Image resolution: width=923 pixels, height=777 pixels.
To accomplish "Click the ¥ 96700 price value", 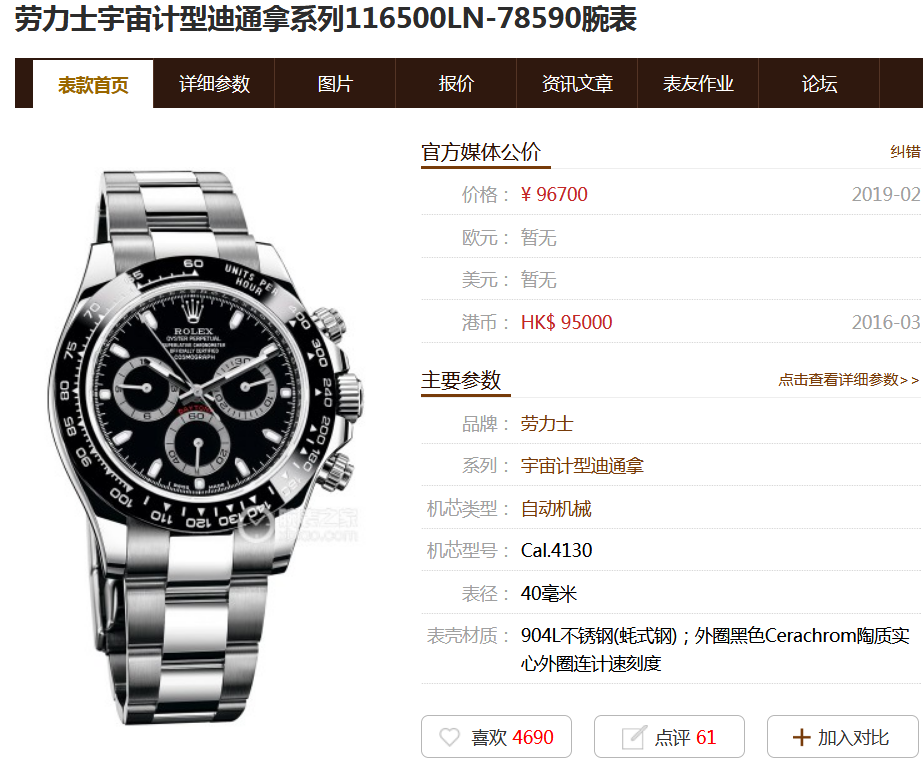I will point(554,194).
